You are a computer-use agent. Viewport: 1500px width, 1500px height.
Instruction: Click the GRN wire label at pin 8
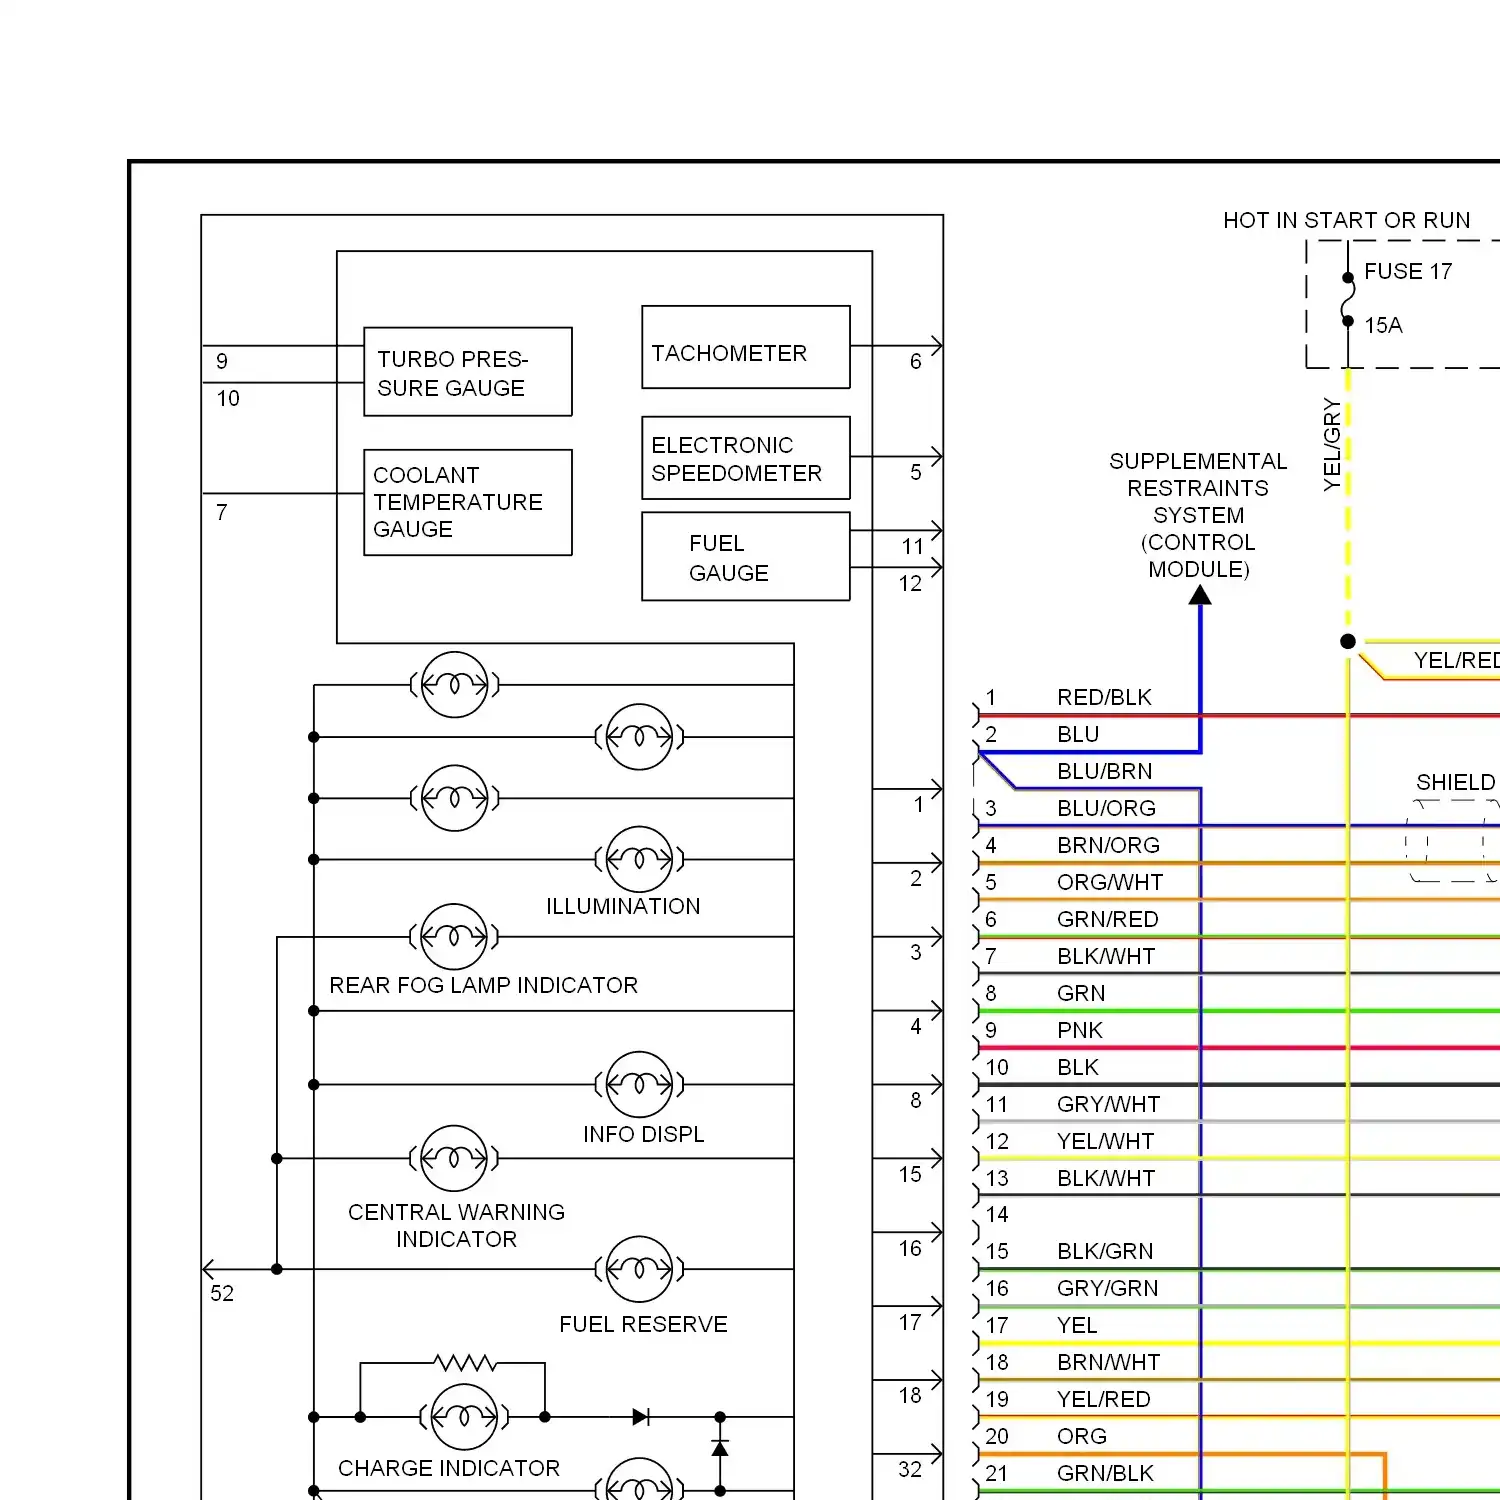pos(1081,993)
